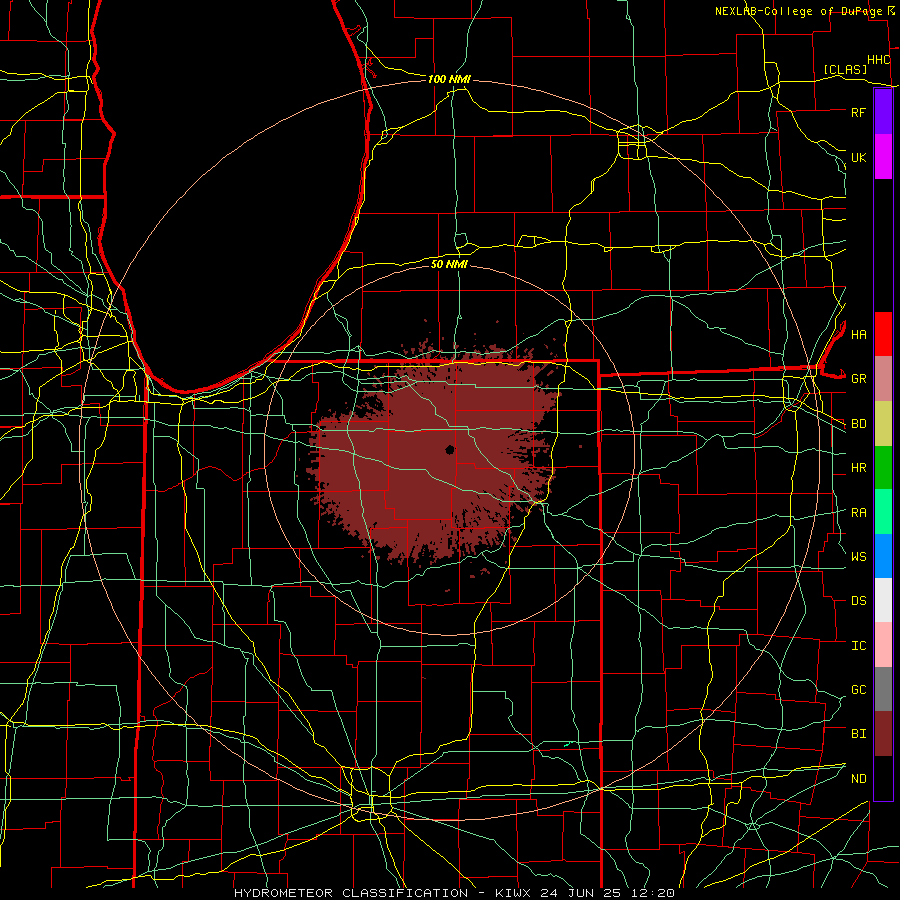Click the 100 NMI range ring label
Viewport: 900px width, 900px height.
point(449,79)
